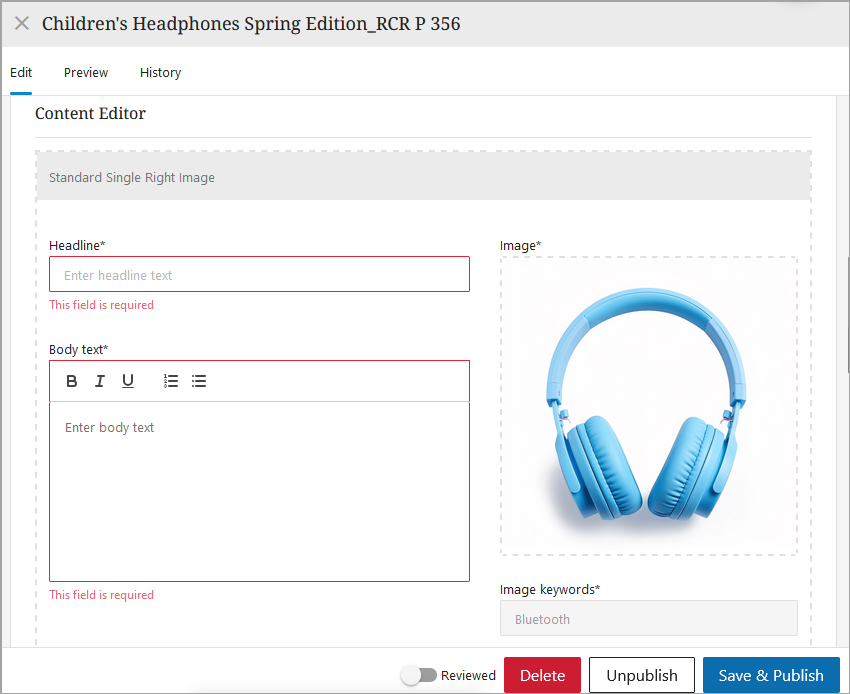The height and width of the screenshot is (694, 850).
Task: Toggle the Reviewed switch
Action: (419, 675)
